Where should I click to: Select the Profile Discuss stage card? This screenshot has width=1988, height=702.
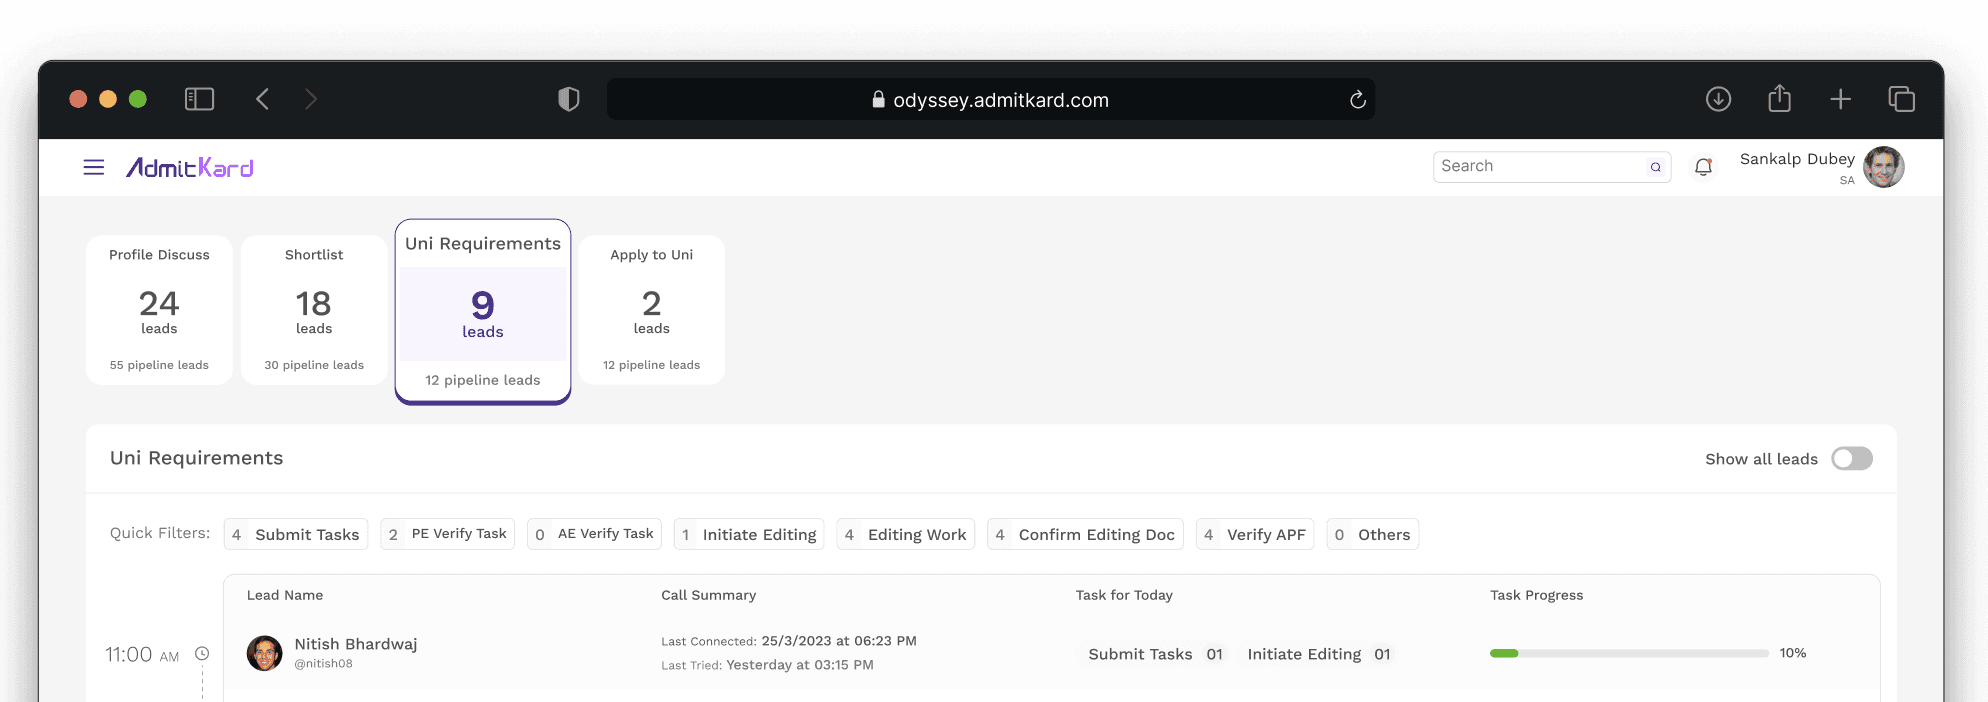pyautogui.click(x=159, y=310)
